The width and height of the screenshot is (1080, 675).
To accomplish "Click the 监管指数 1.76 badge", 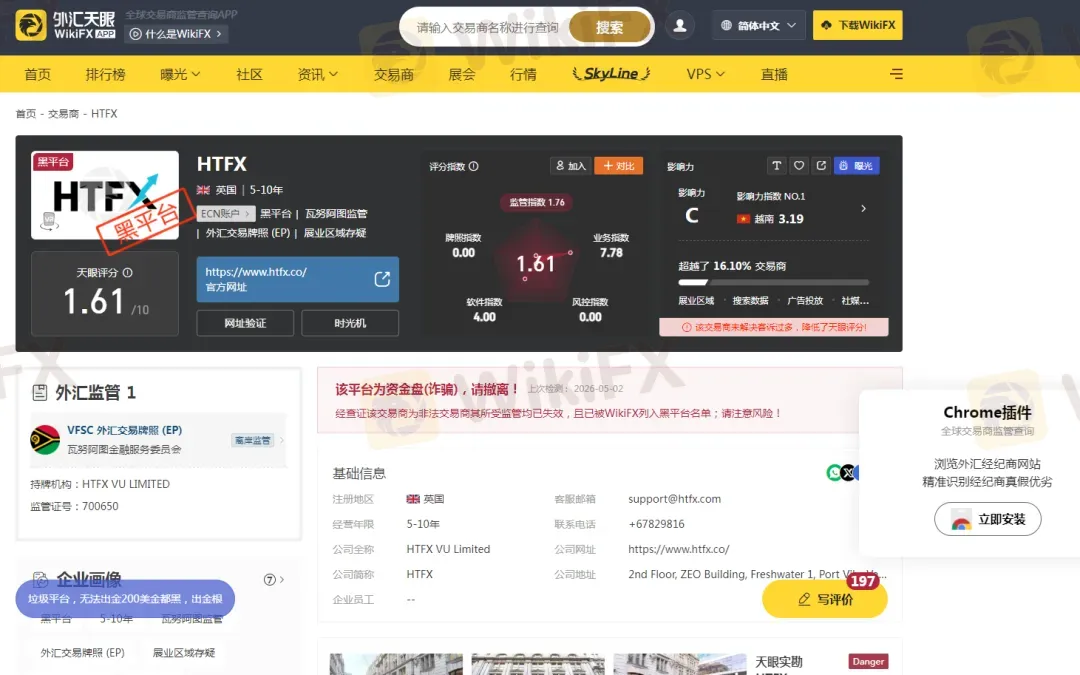I will 537,202.
